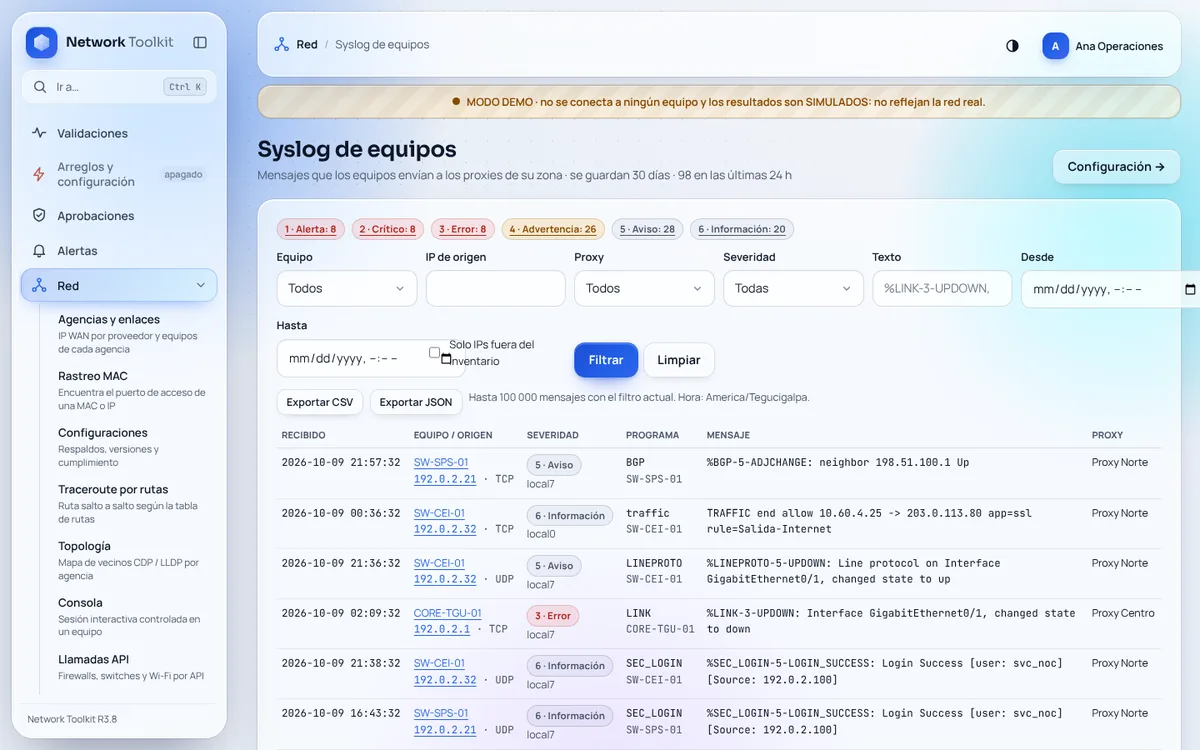Open Configuración button
1200x750 pixels.
[1116, 167]
